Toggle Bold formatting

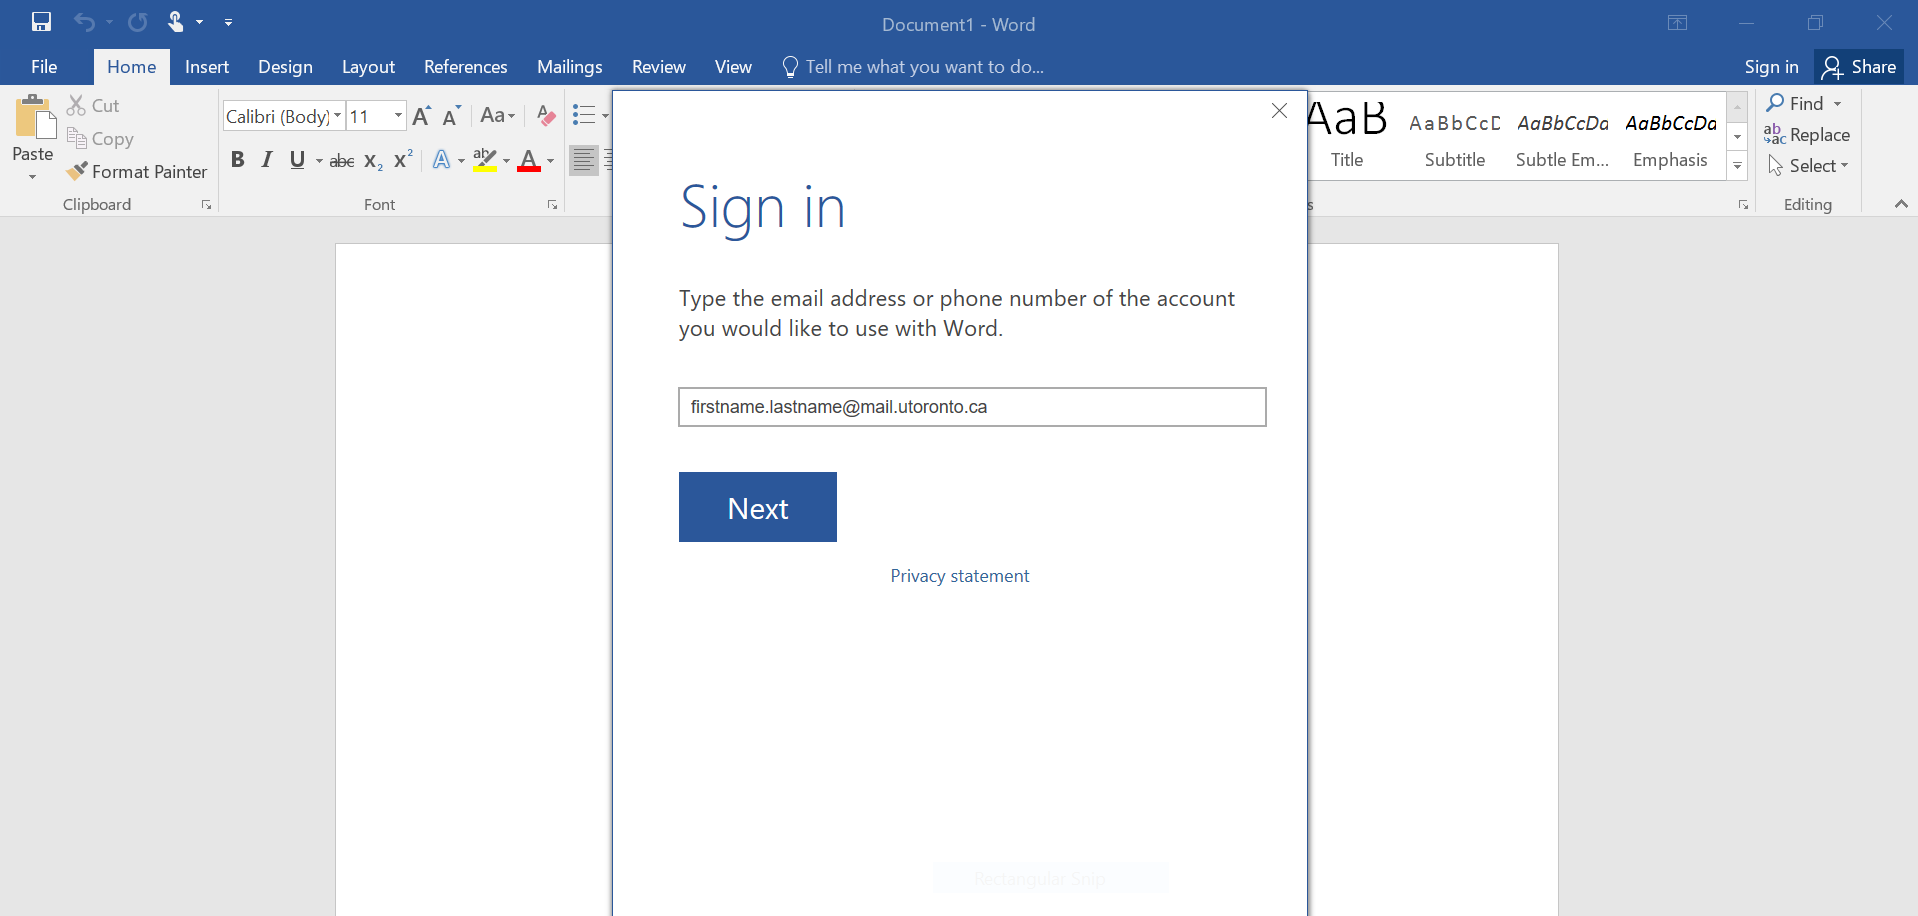pyautogui.click(x=237, y=160)
